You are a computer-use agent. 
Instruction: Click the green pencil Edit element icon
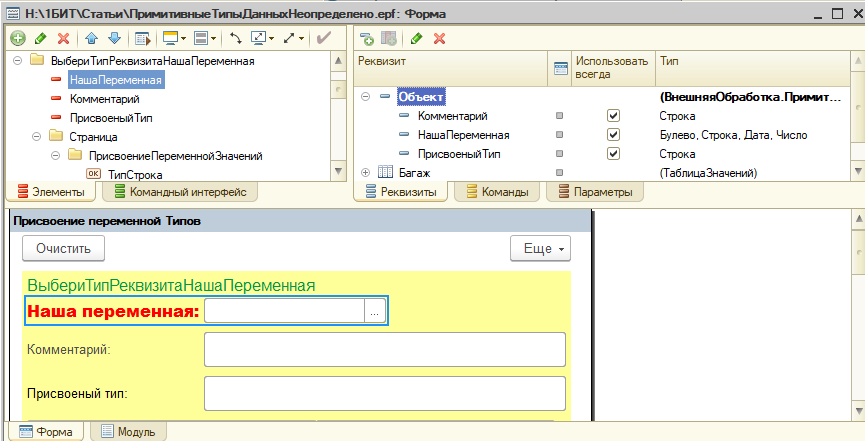tap(41, 38)
